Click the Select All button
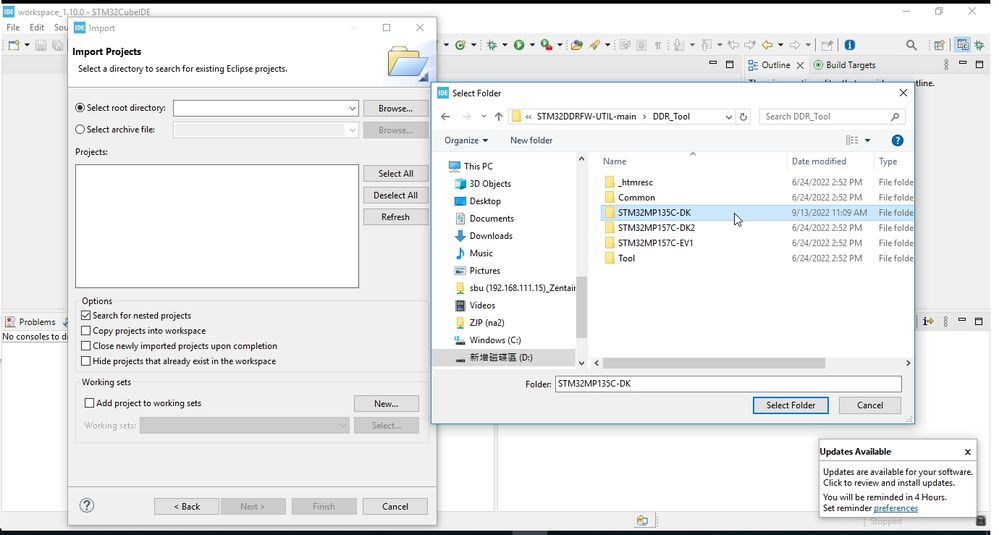 (x=395, y=173)
